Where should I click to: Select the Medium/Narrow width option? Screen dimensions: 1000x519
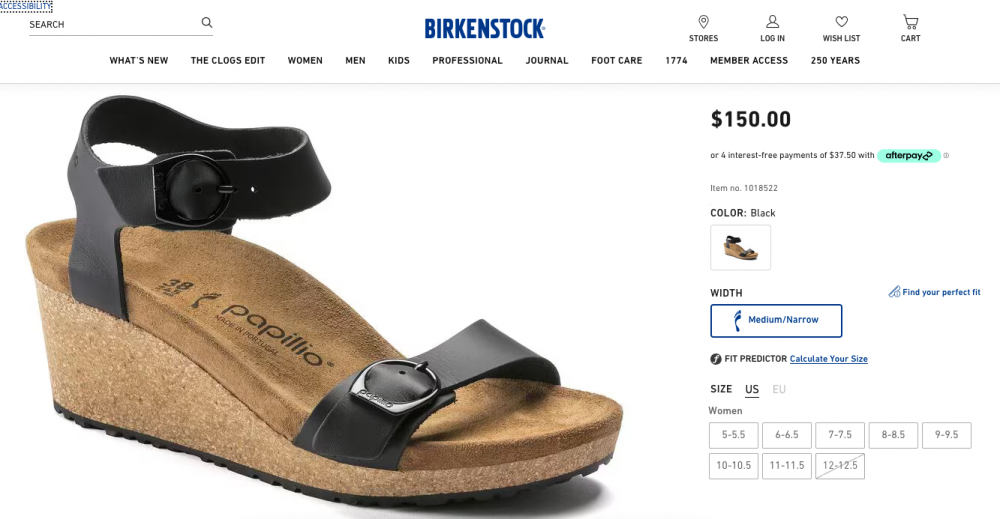click(776, 321)
